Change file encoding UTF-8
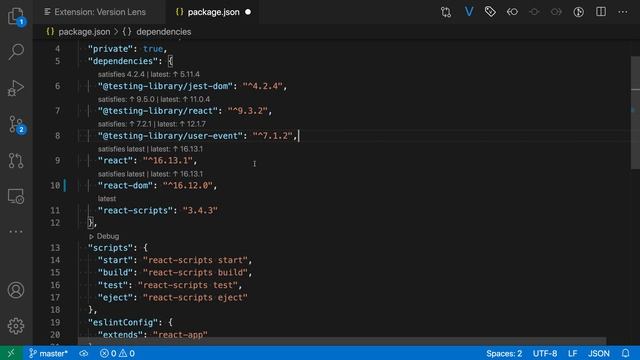This screenshot has width=640, height=360. point(545,353)
